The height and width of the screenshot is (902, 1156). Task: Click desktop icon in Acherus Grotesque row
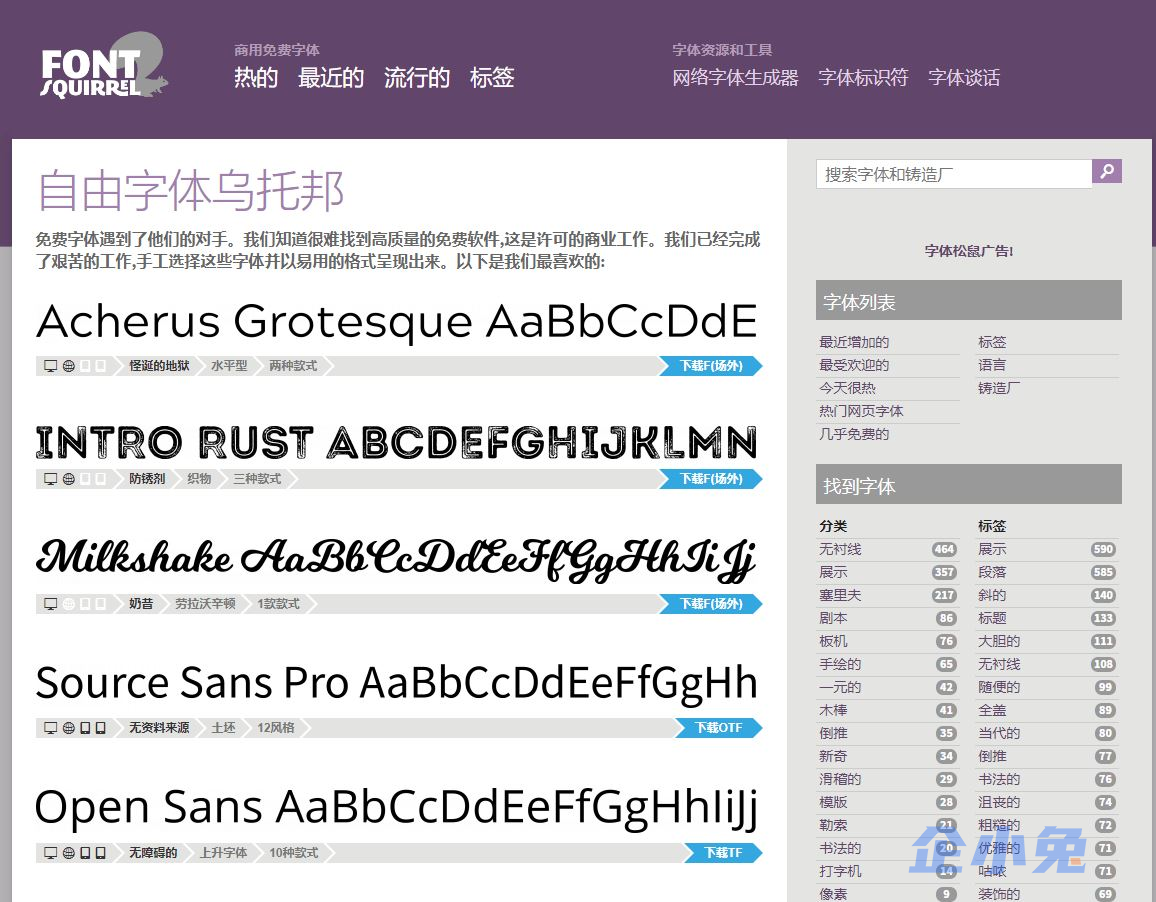coord(51,366)
